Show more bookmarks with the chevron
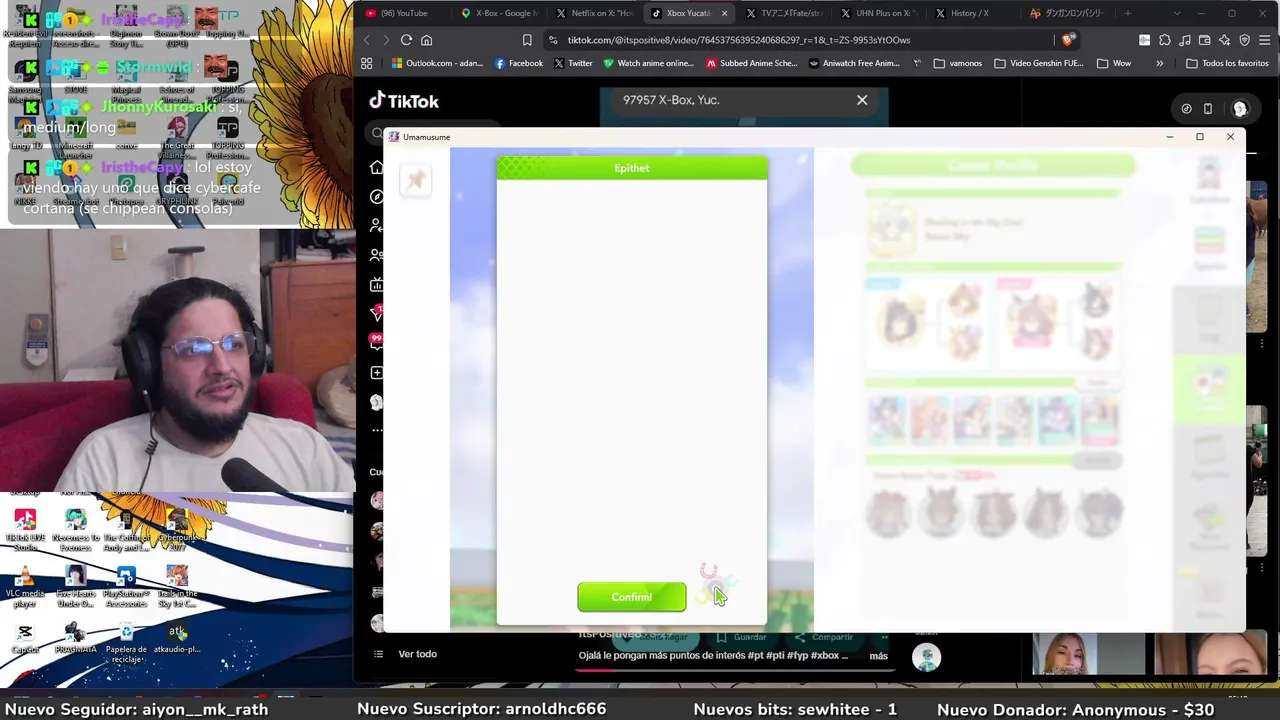Image resolution: width=1280 pixels, height=720 pixels. (1159, 63)
